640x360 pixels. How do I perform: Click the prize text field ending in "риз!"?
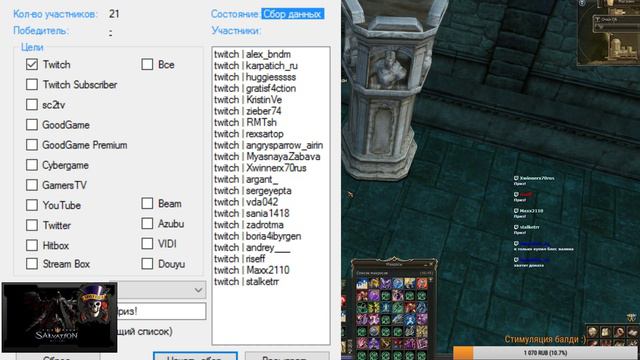[x=161, y=311]
